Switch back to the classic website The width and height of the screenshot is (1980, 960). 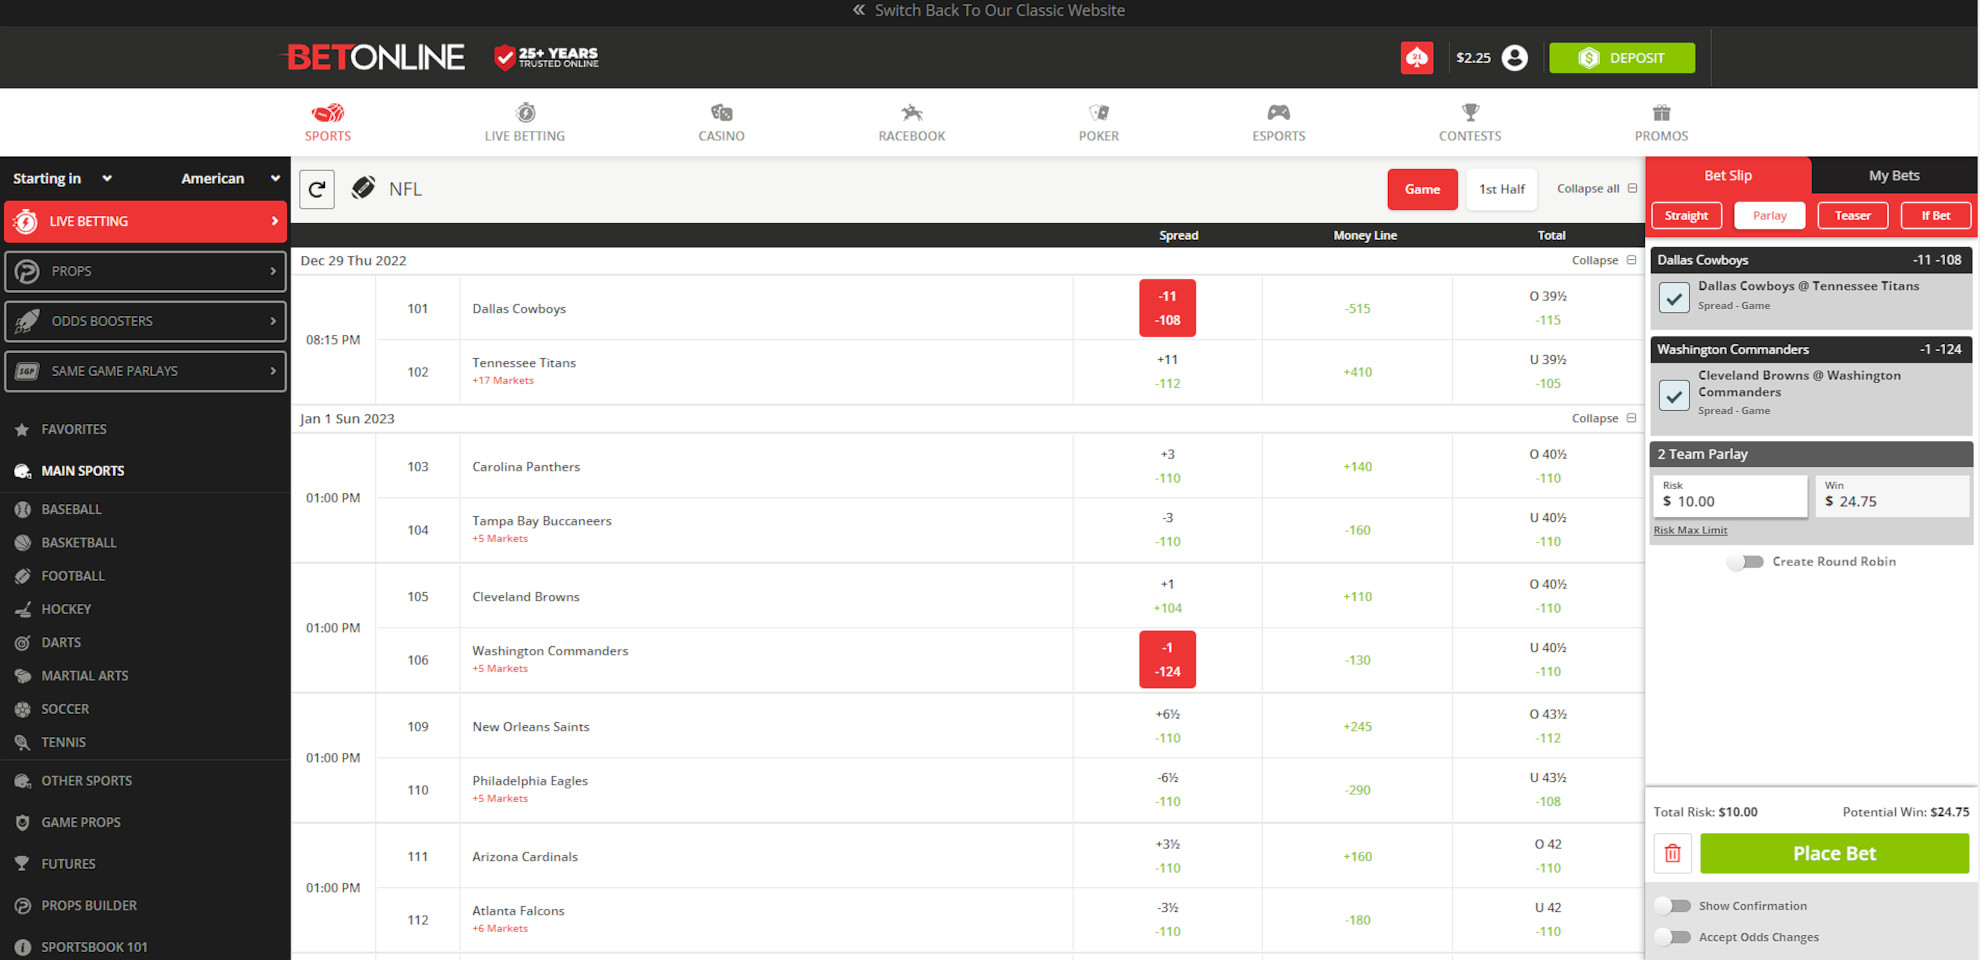click(x=989, y=10)
